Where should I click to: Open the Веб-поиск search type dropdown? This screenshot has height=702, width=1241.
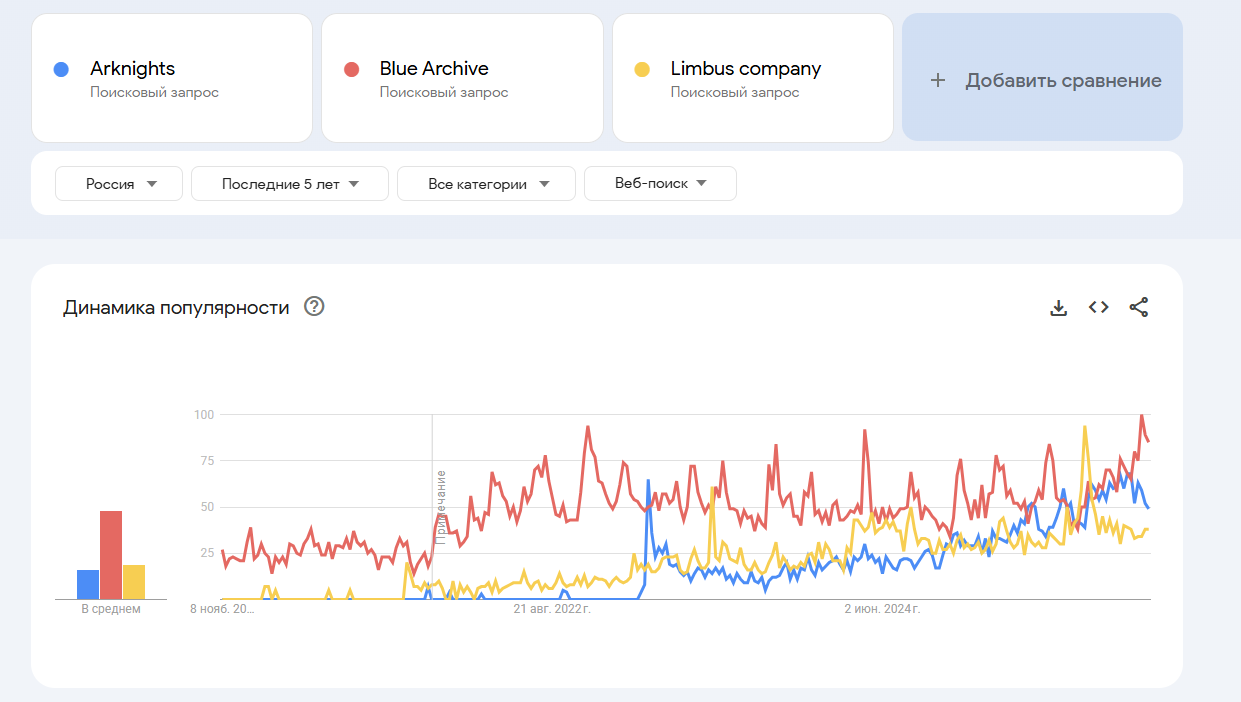(660, 184)
